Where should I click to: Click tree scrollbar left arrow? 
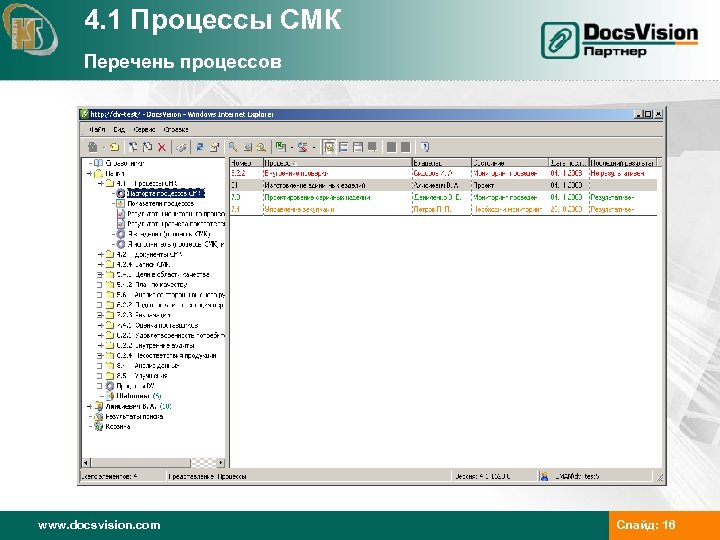coord(86,462)
